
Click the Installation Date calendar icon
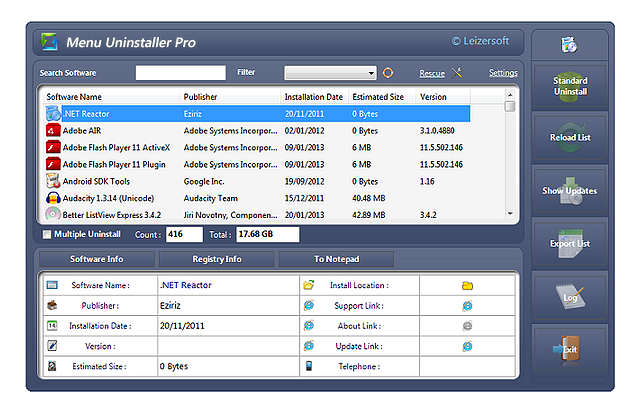pyautogui.click(x=52, y=326)
